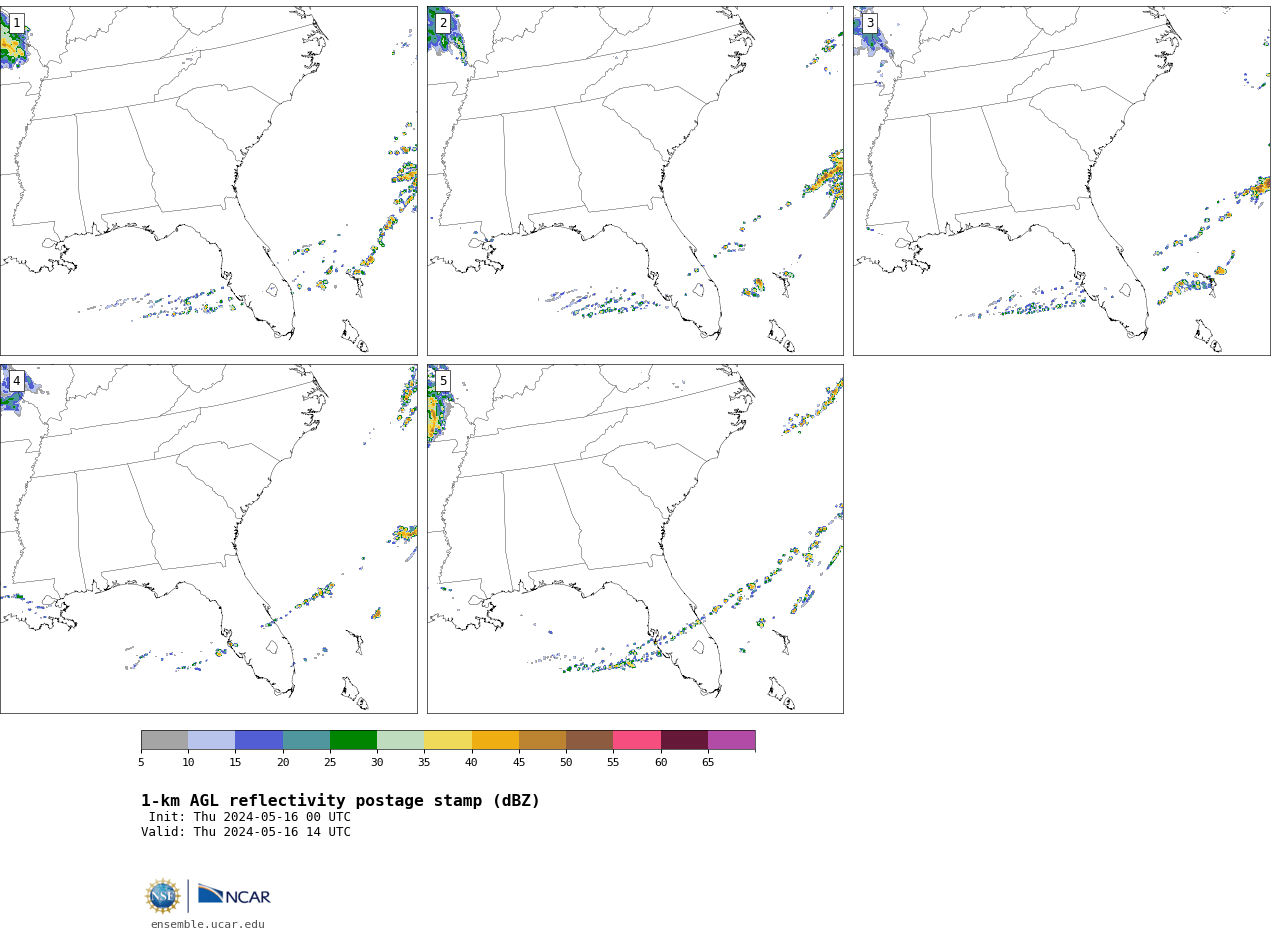Image resolution: width=1280 pixels, height=936 pixels.
Task: Click the gray 5-10 dBZ color swatch
Action: [164, 740]
